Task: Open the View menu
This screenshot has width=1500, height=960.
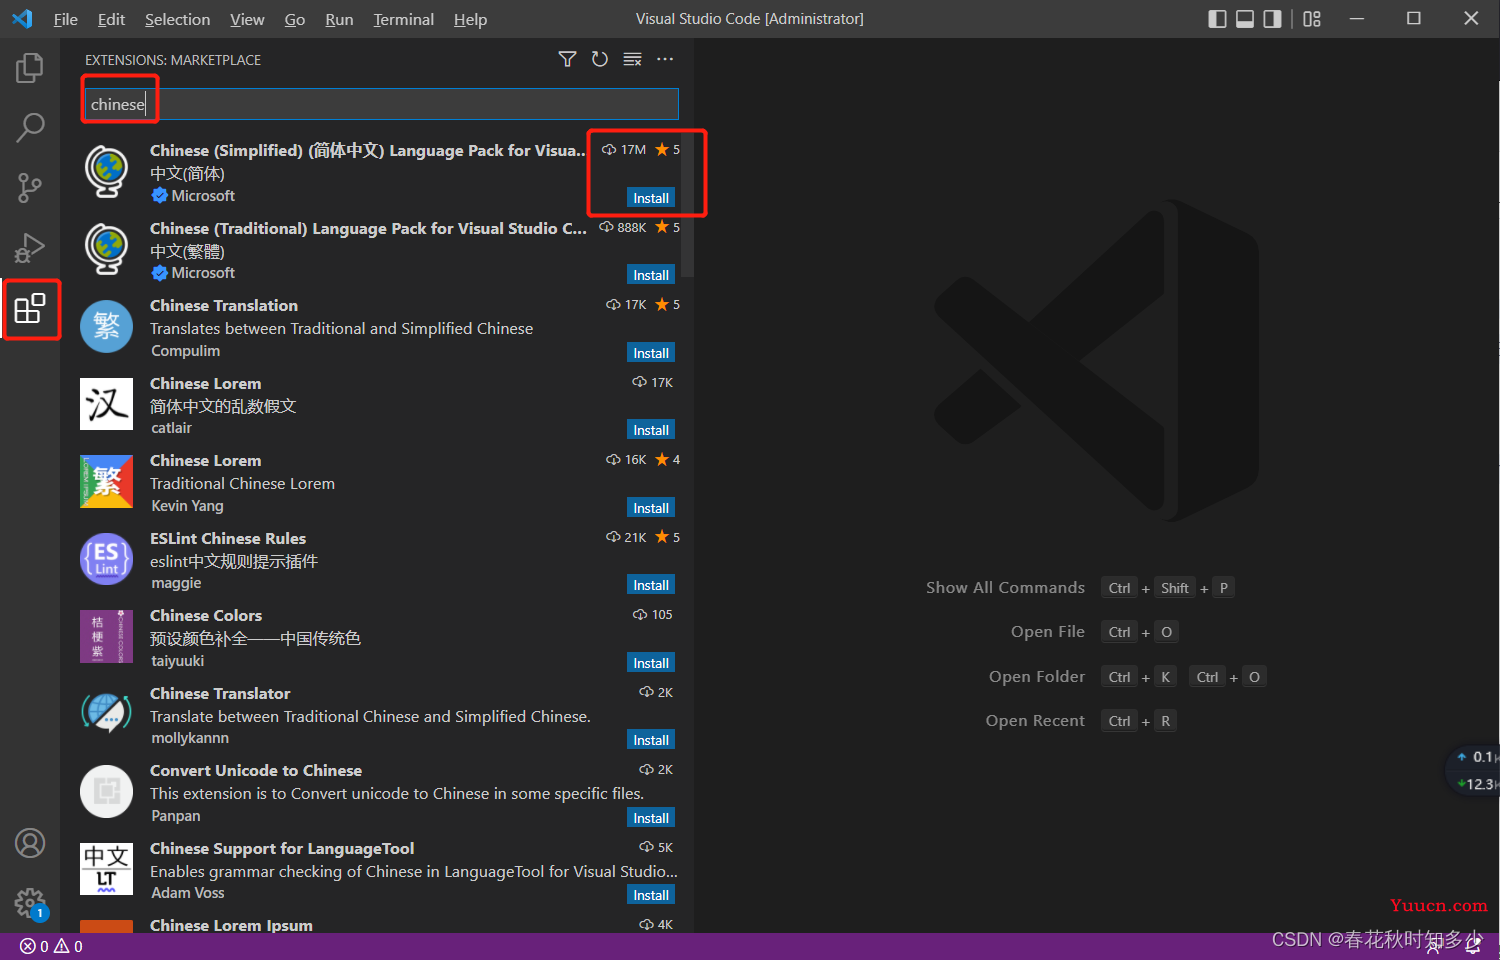Action: coord(247,19)
